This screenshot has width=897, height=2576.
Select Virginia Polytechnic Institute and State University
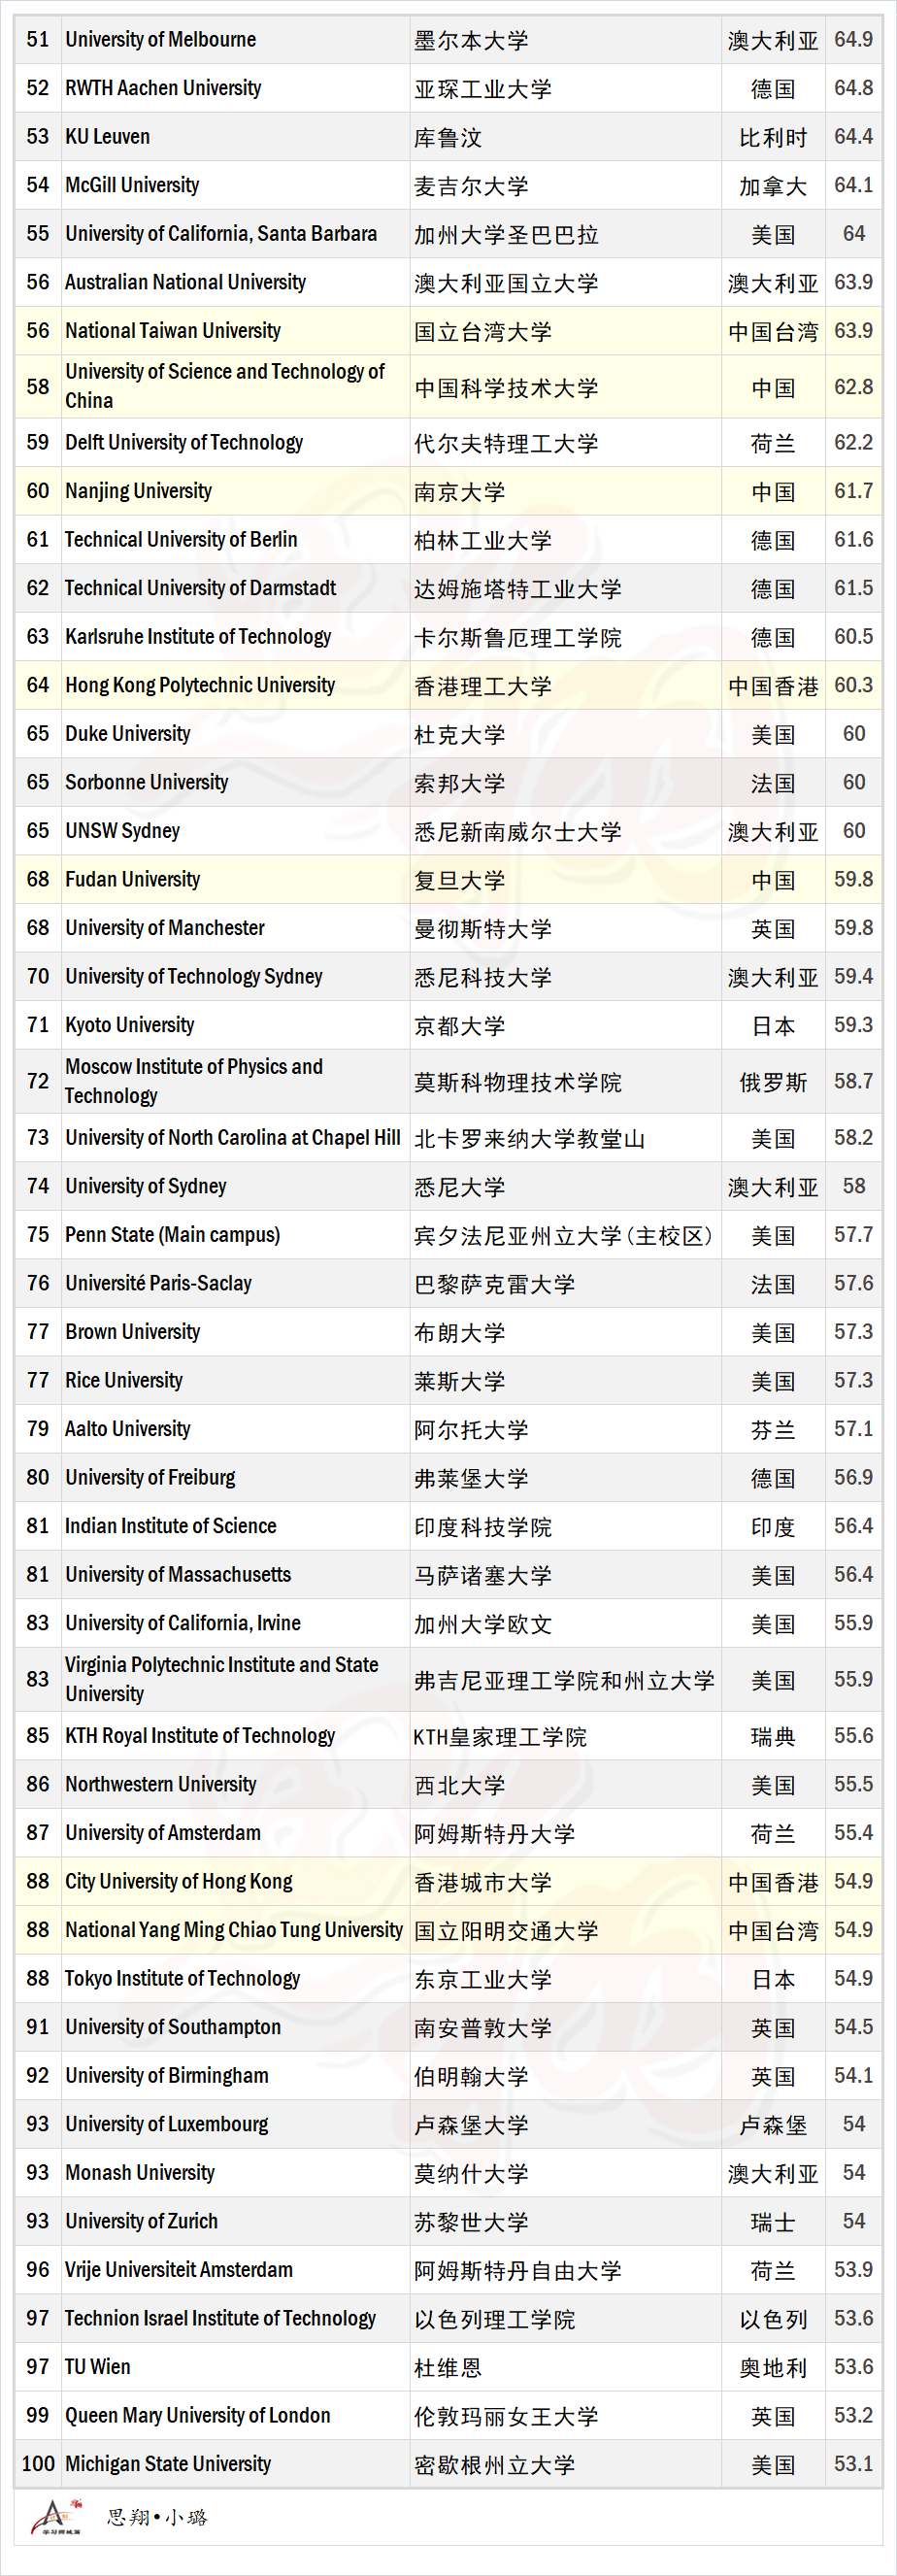(x=222, y=1679)
